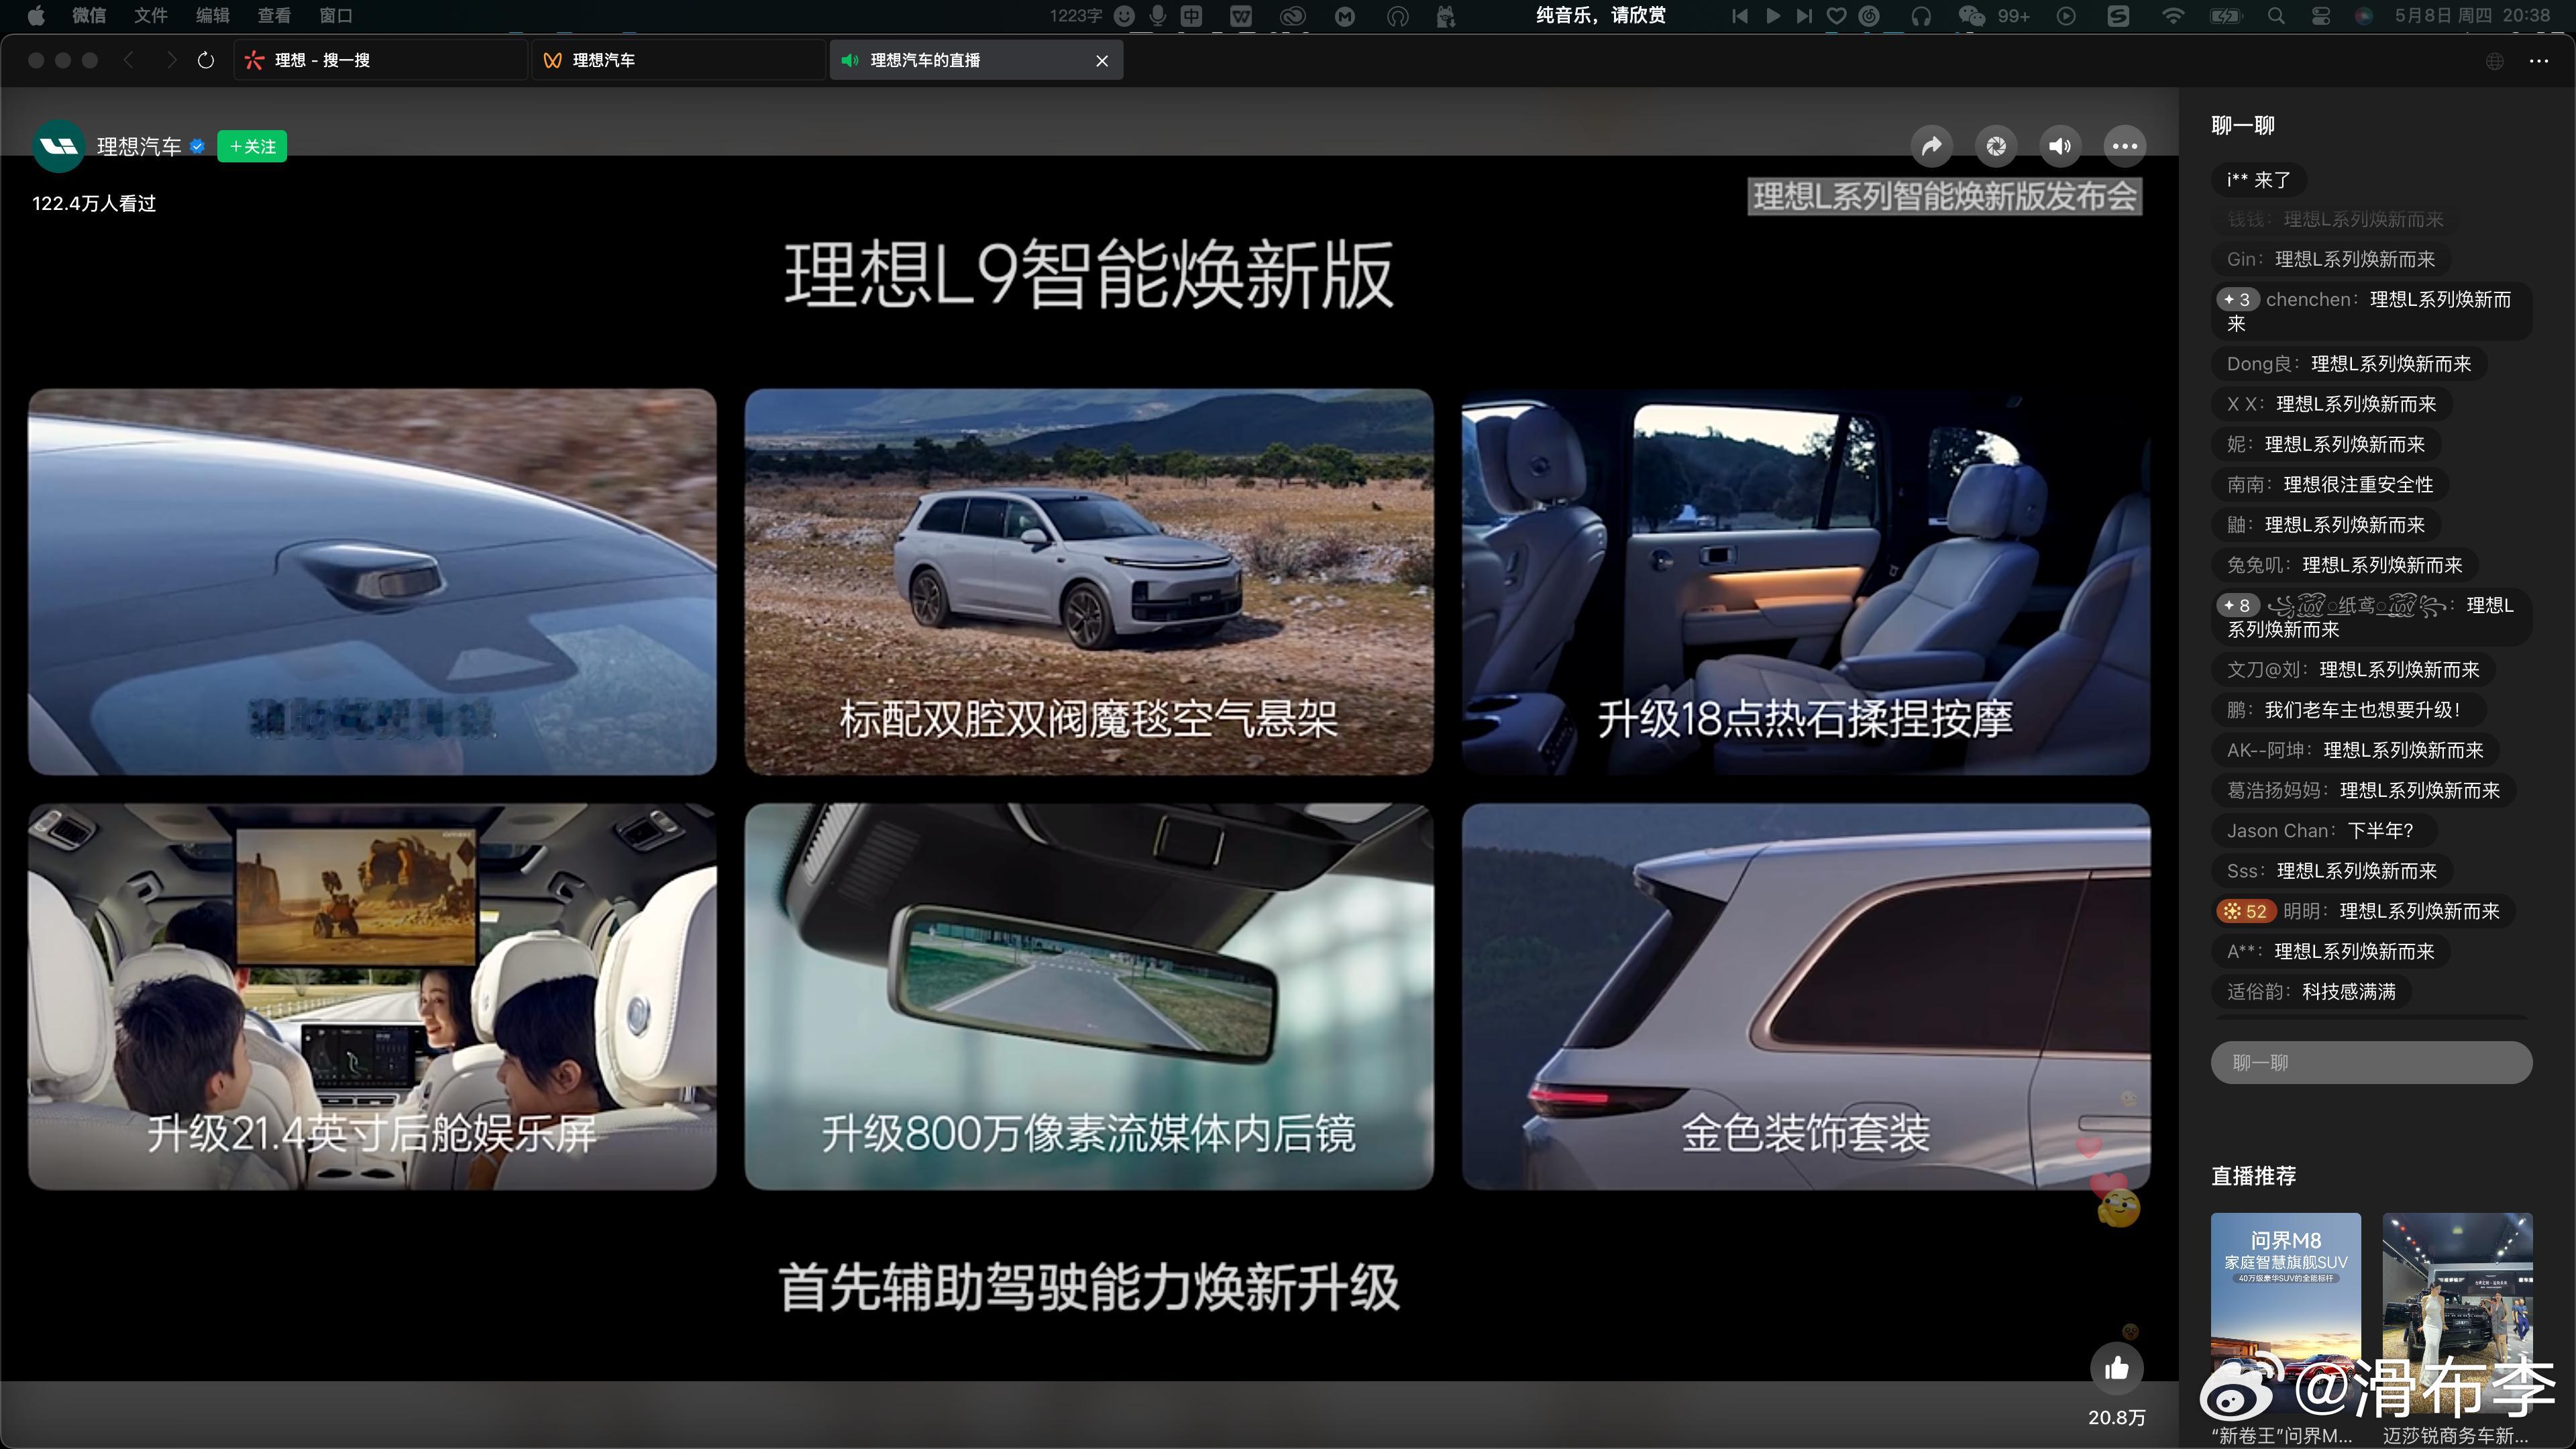The height and width of the screenshot is (1449, 2576).
Task: Open the WPS icon in menu bar
Action: tap(1241, 15)
